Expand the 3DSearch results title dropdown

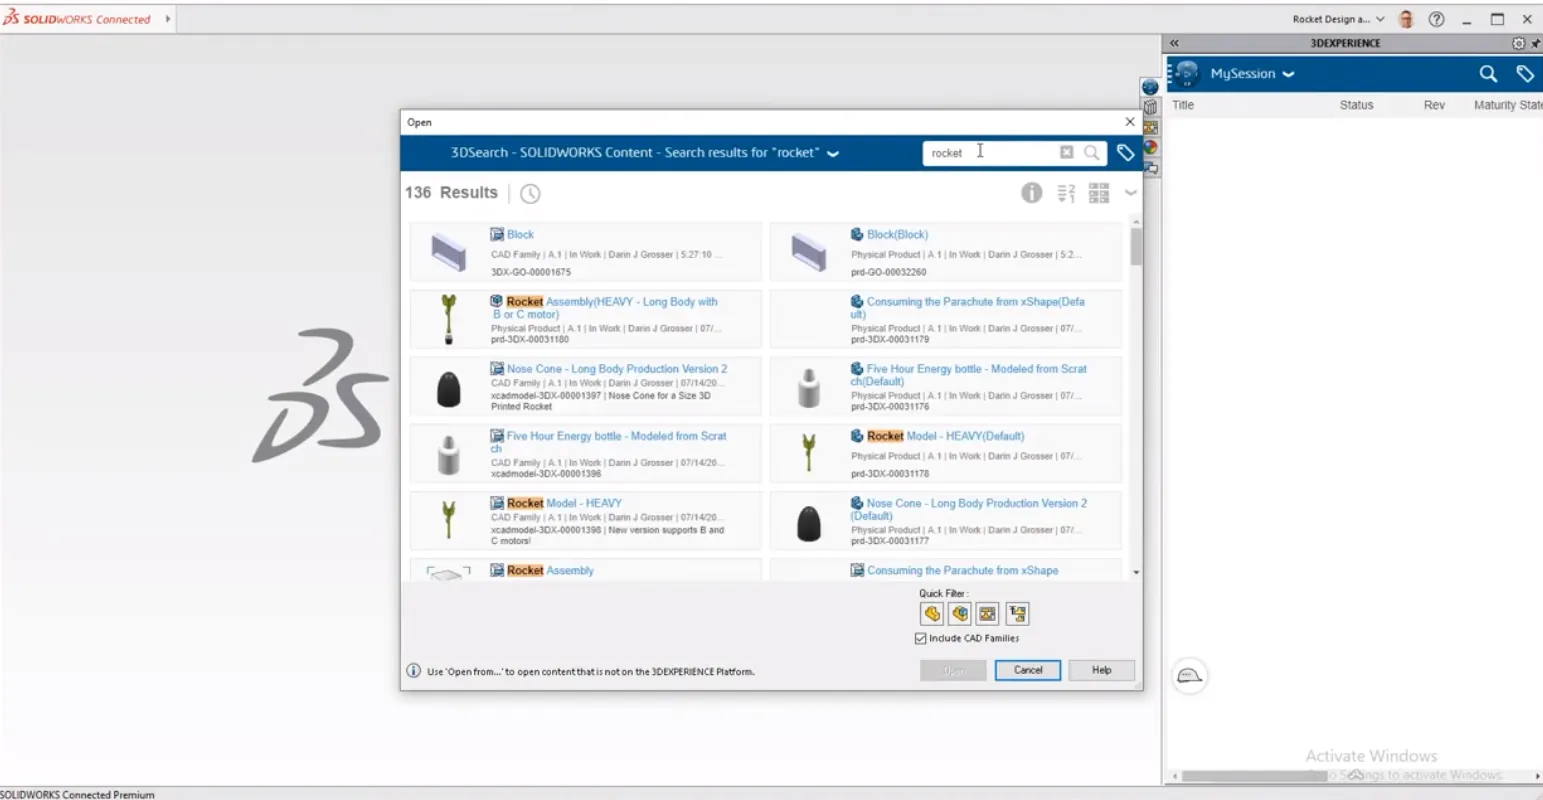click(x=833, y=154)
